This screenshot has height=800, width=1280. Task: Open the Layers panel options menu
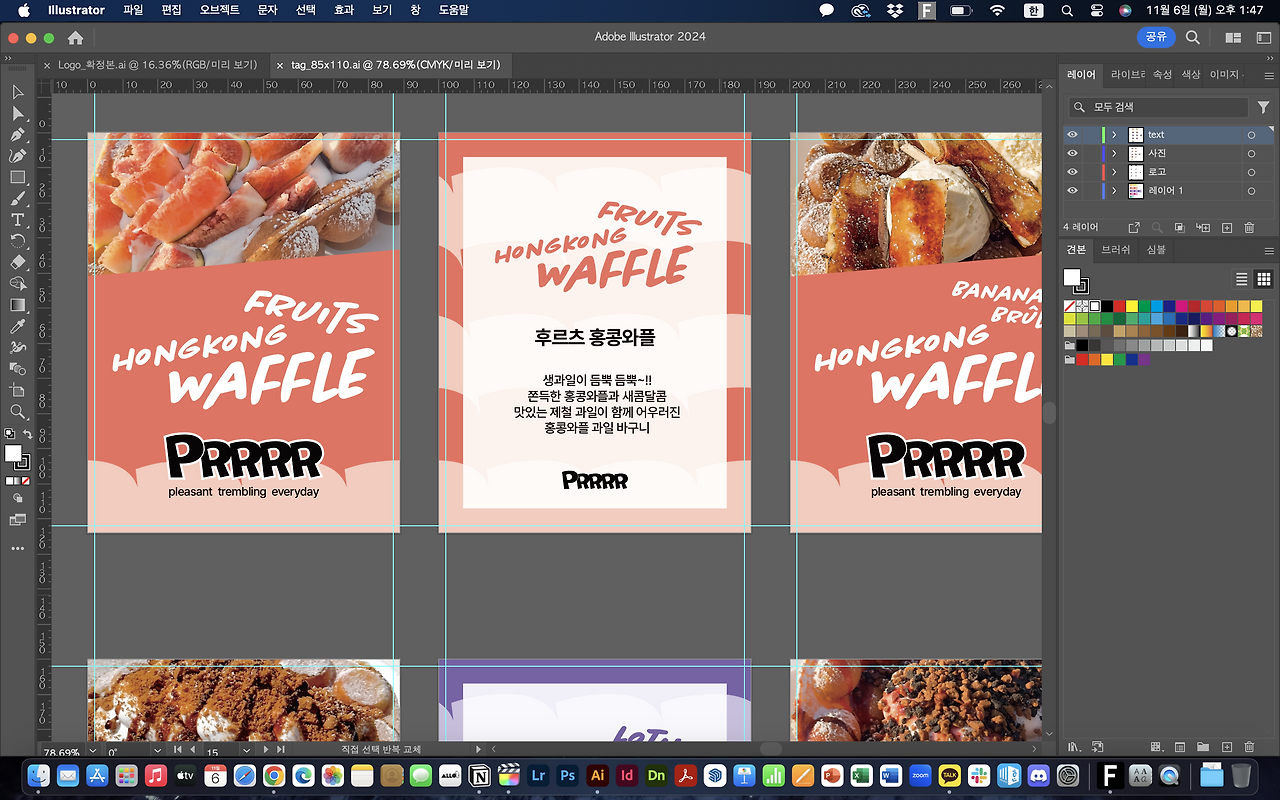tap(1269, 75)
